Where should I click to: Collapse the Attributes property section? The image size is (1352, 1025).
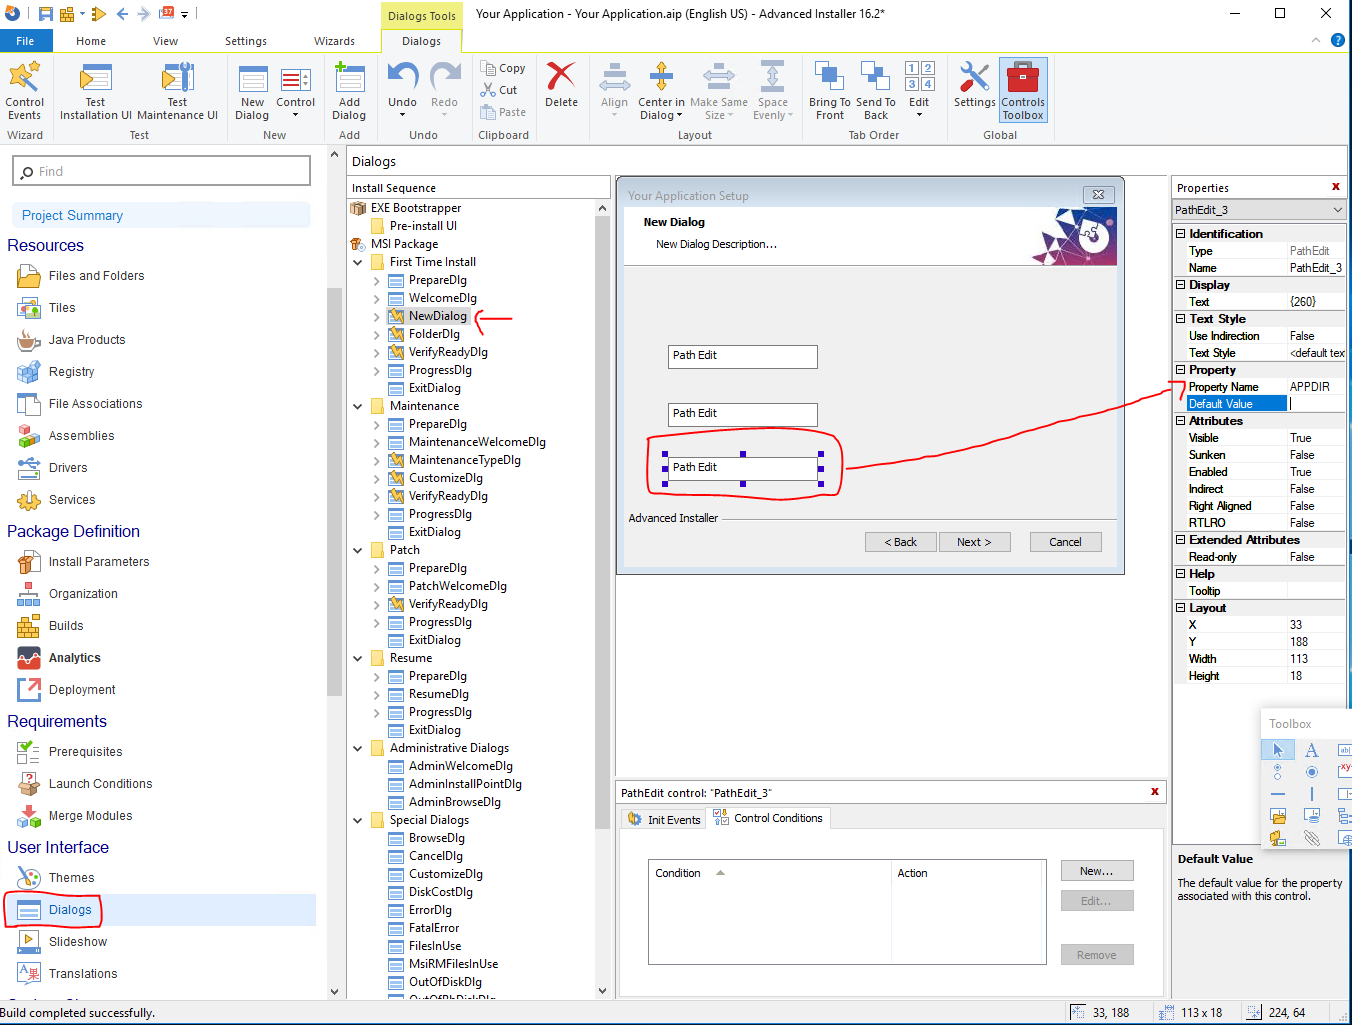1180,421
